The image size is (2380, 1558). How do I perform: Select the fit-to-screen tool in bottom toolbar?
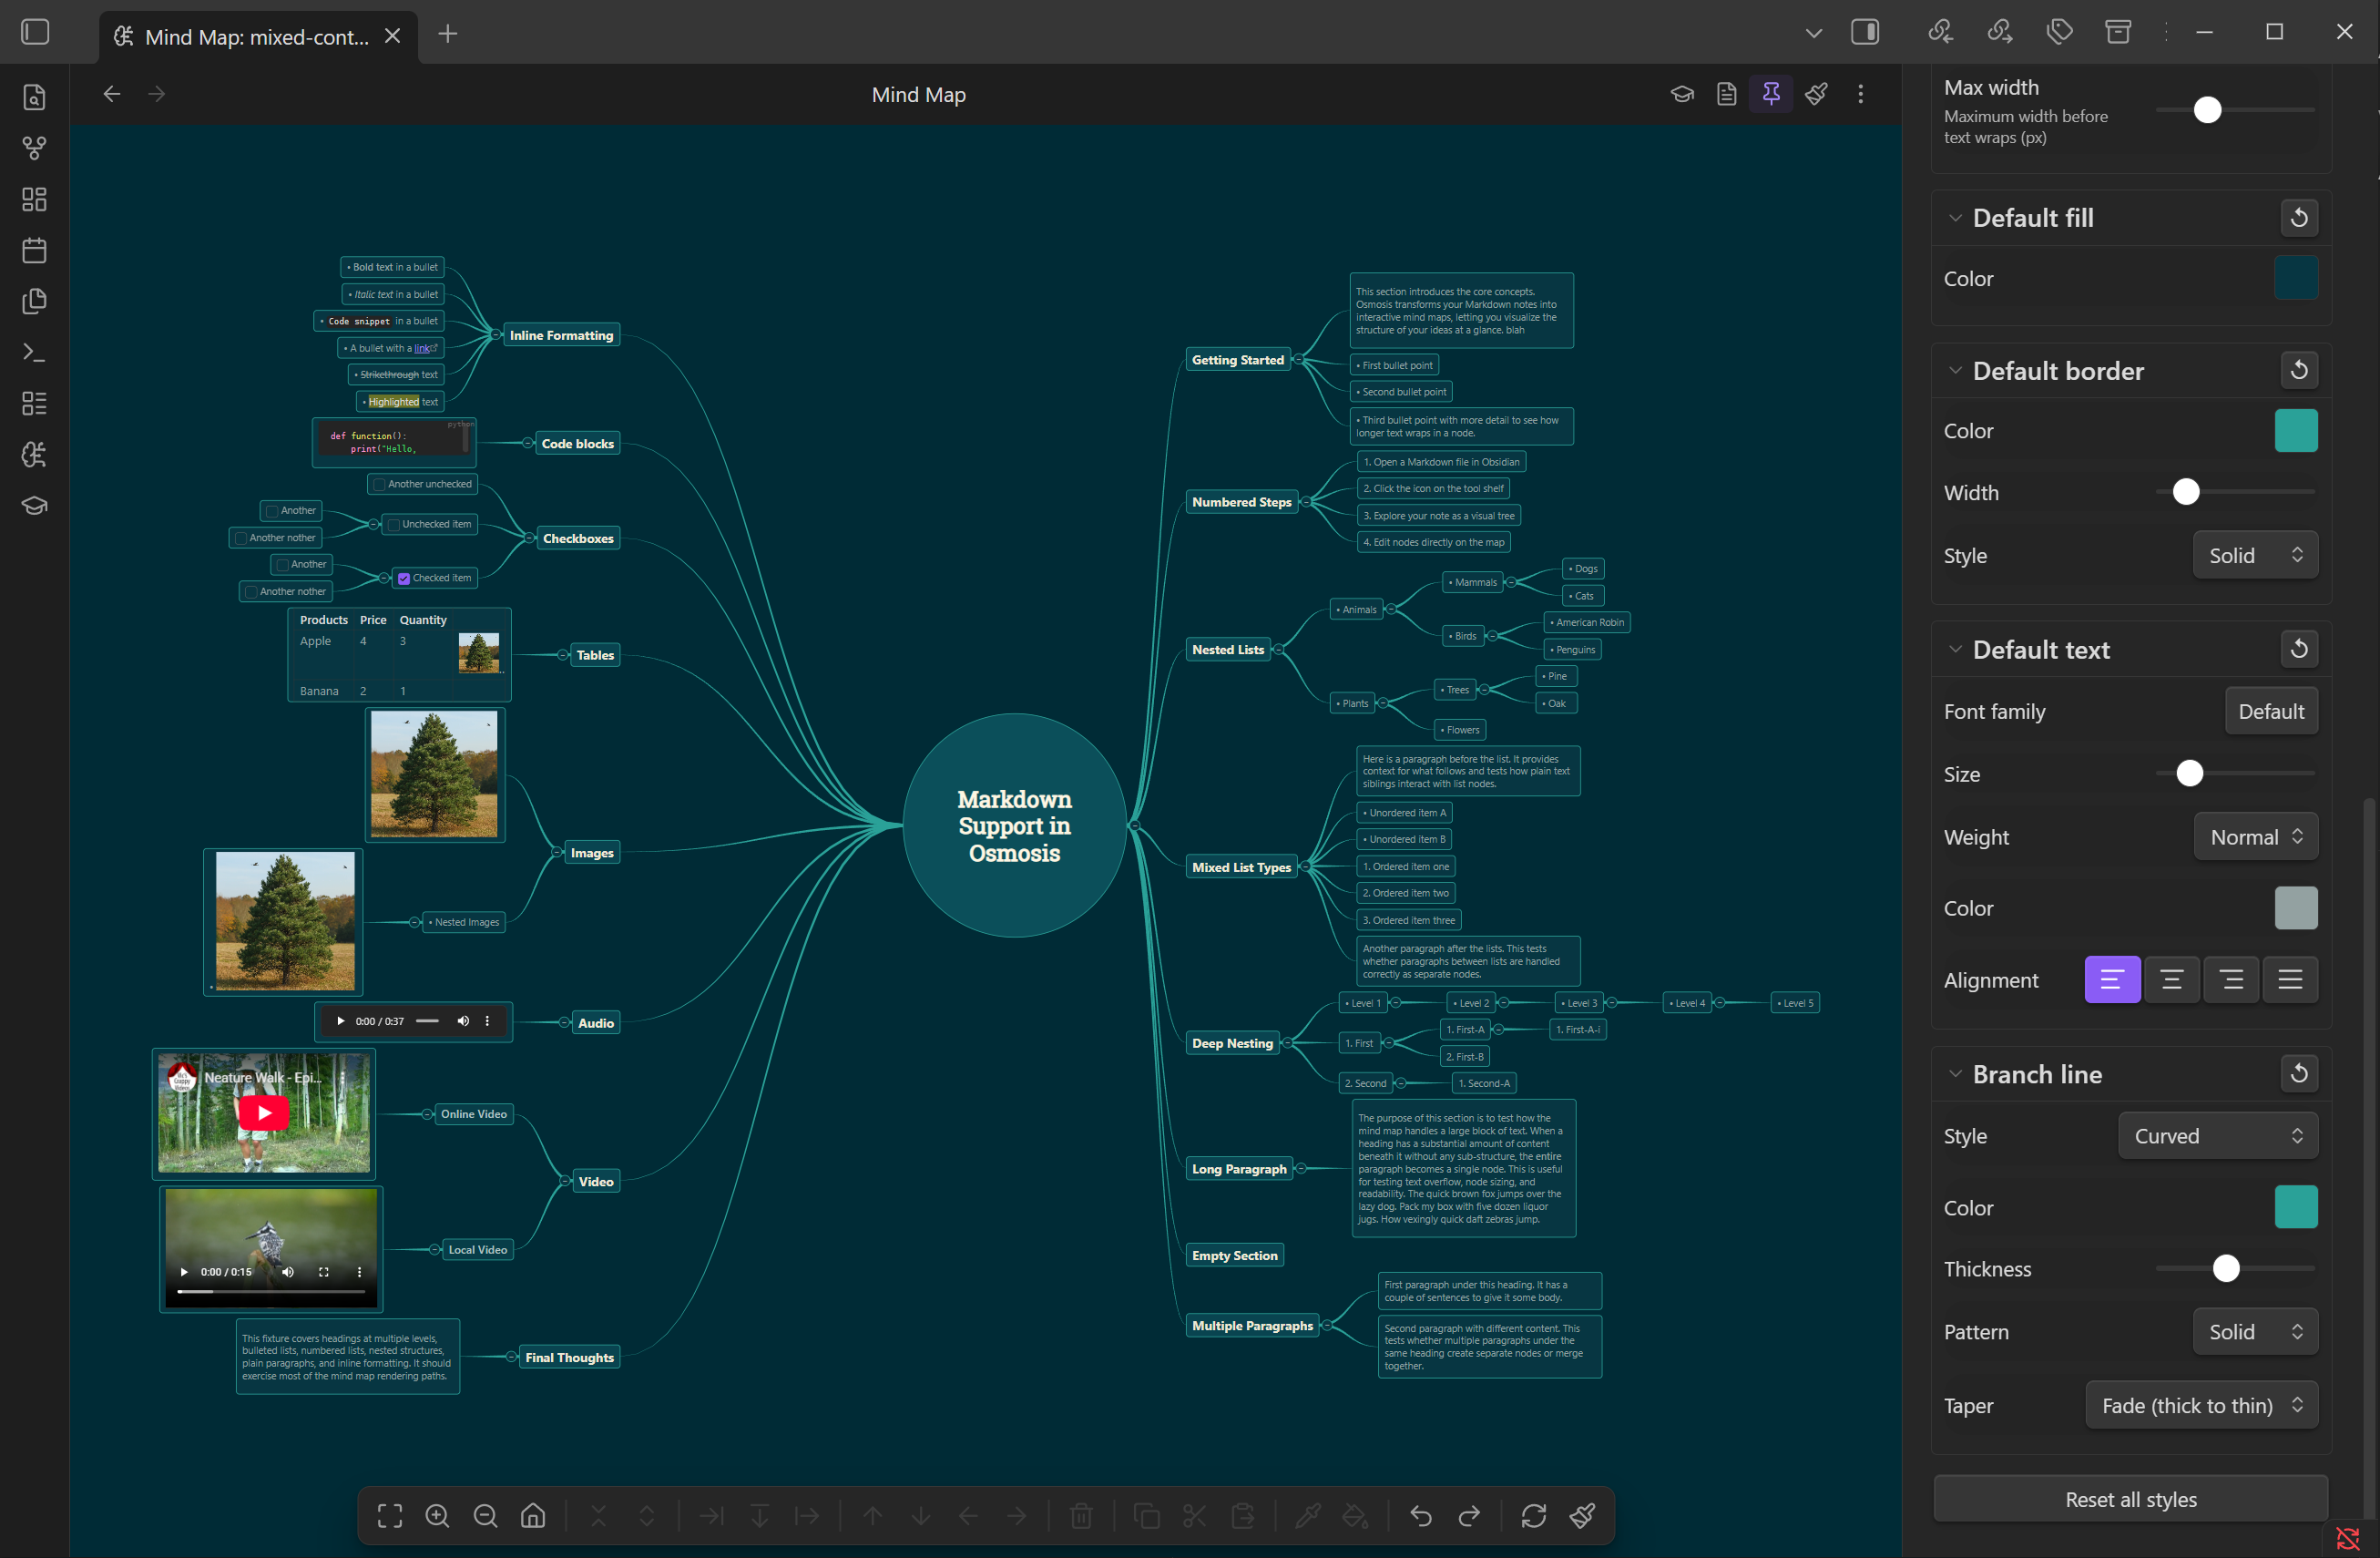(x=390, y=1515)
